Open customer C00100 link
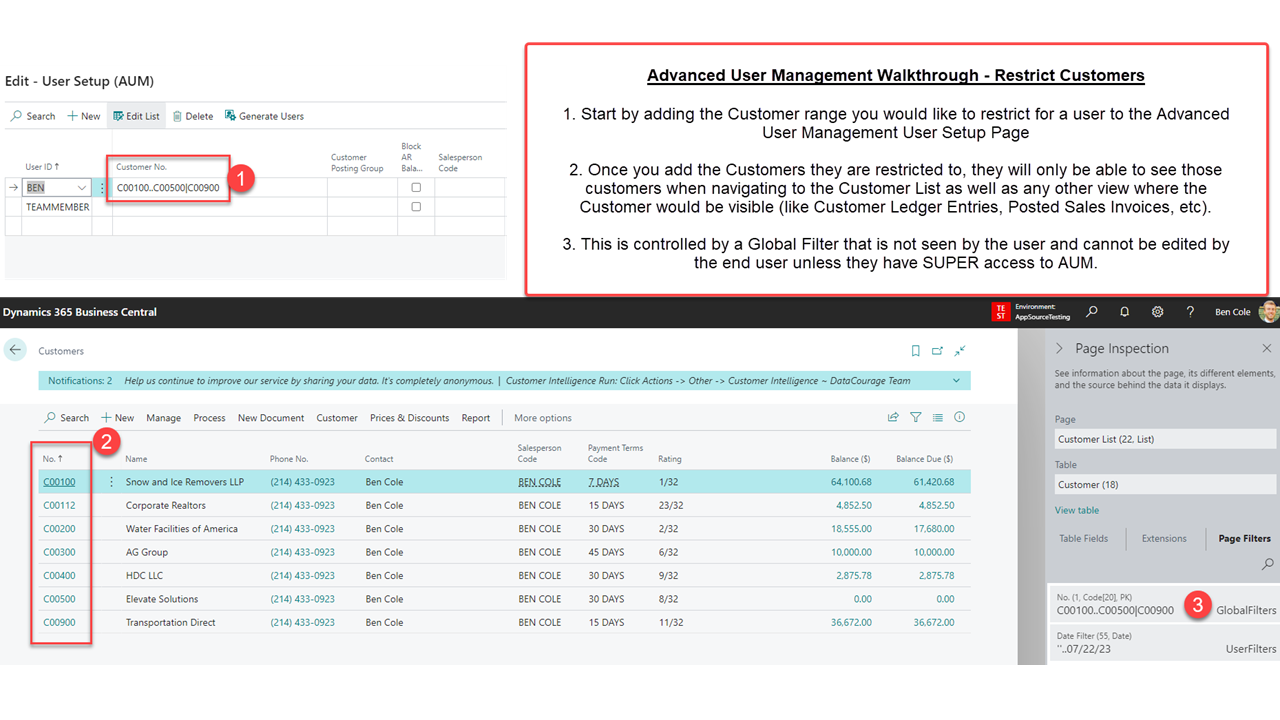 click(x=59, y=482)
